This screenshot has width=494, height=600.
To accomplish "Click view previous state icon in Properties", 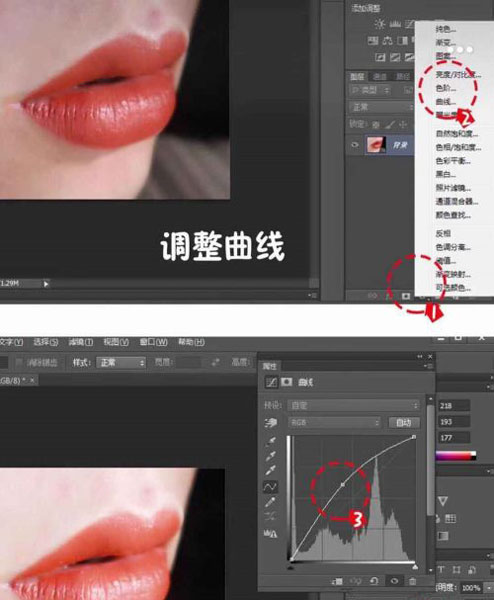I will [x=355, y=581].
